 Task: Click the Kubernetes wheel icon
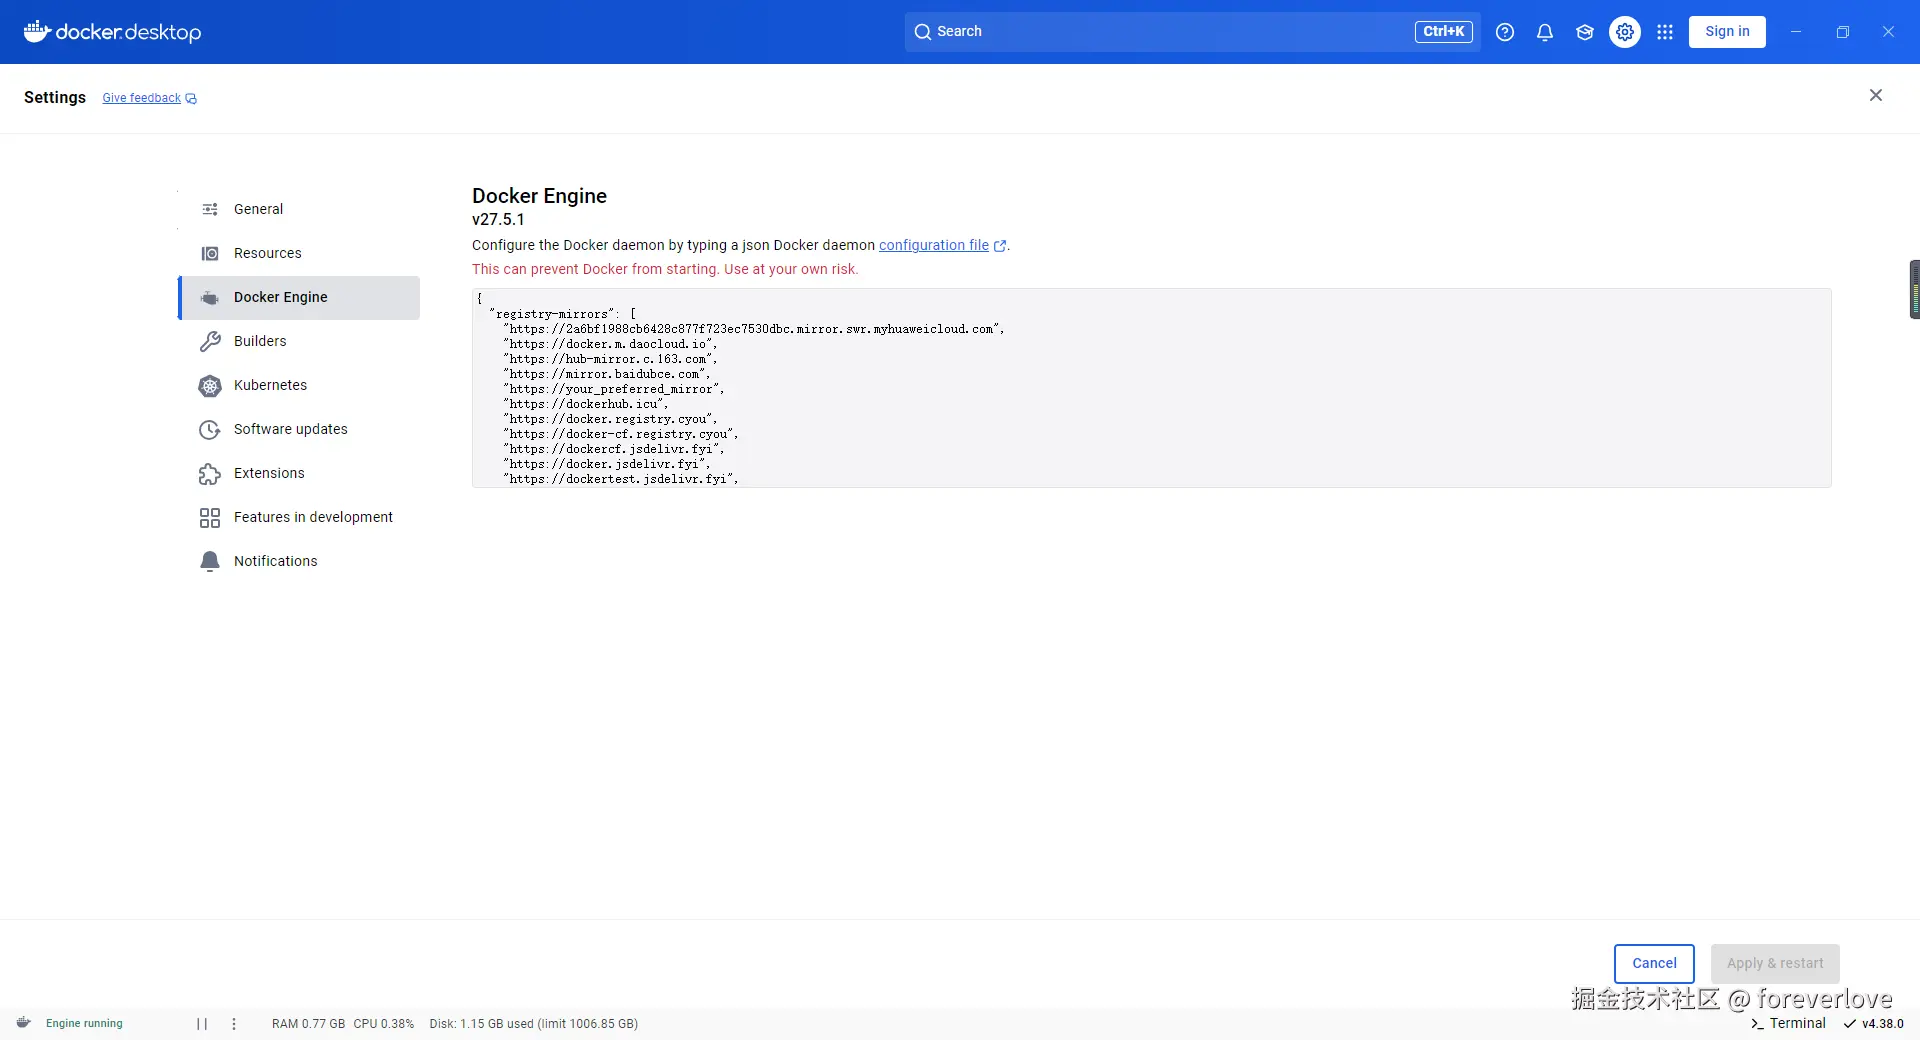pos(210,385)
